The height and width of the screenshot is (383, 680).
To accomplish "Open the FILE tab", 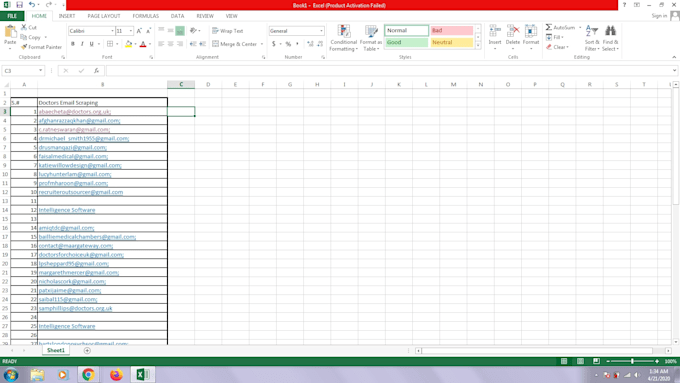I will [x=12, y=16].
